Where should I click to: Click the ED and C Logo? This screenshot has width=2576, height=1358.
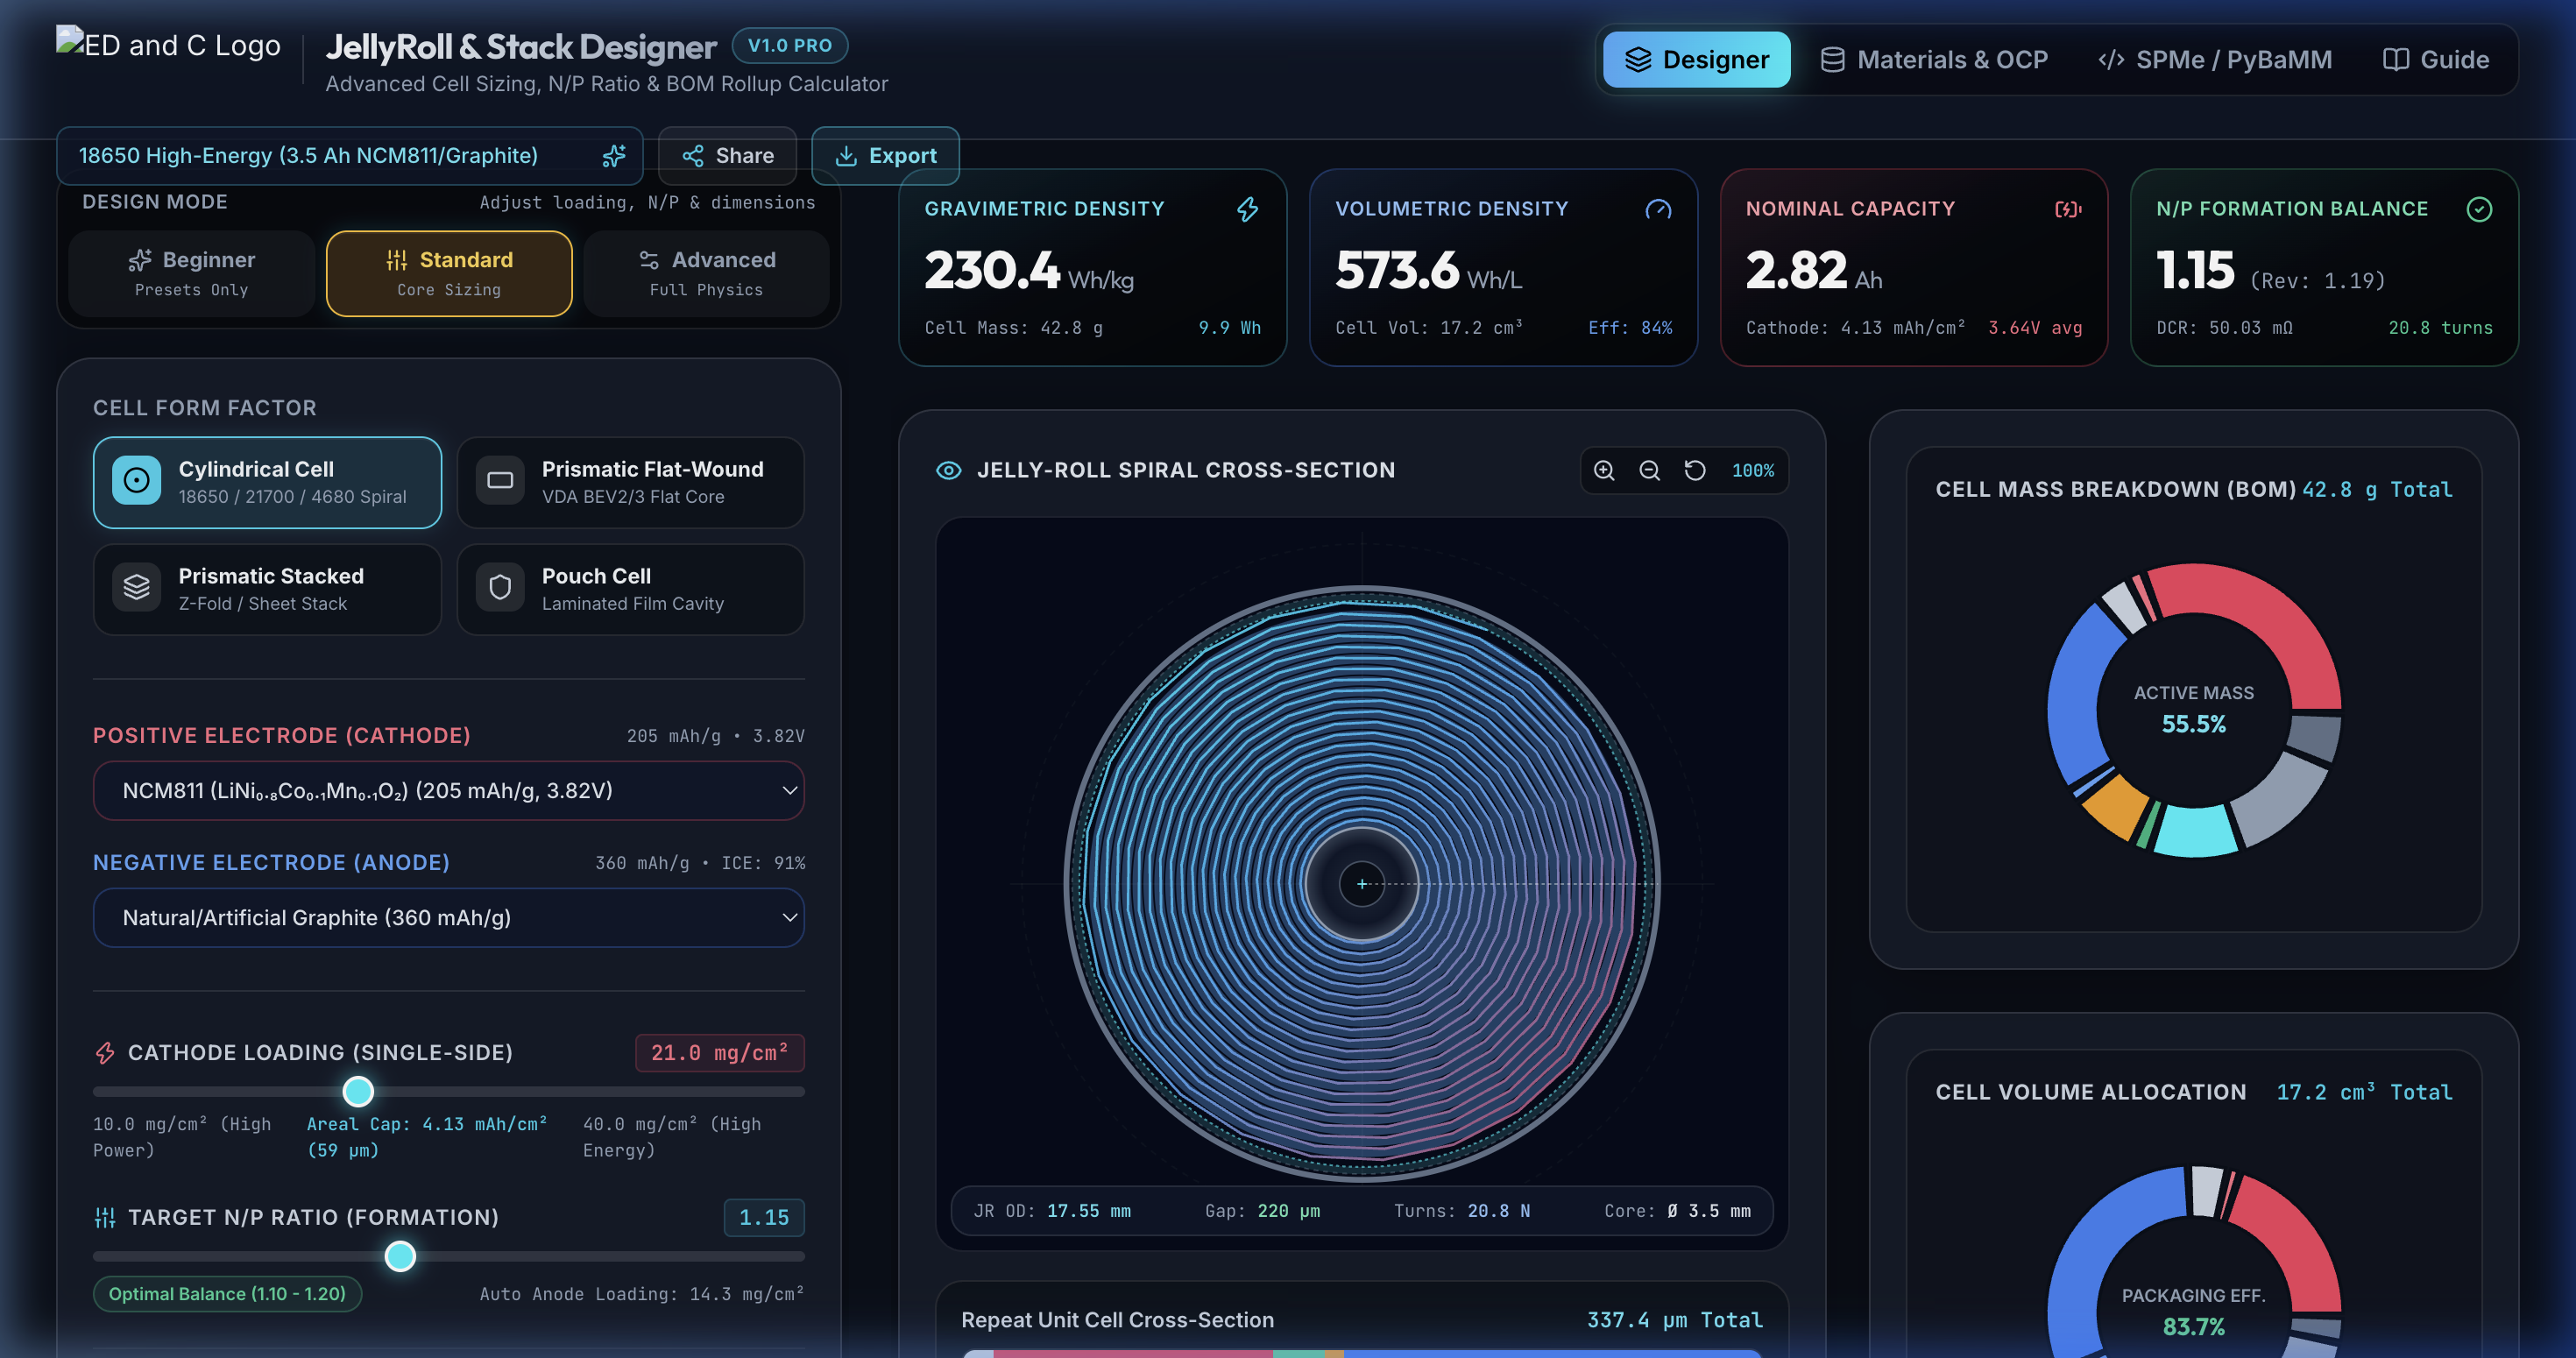pyautogui.click(x=169, y=45)
